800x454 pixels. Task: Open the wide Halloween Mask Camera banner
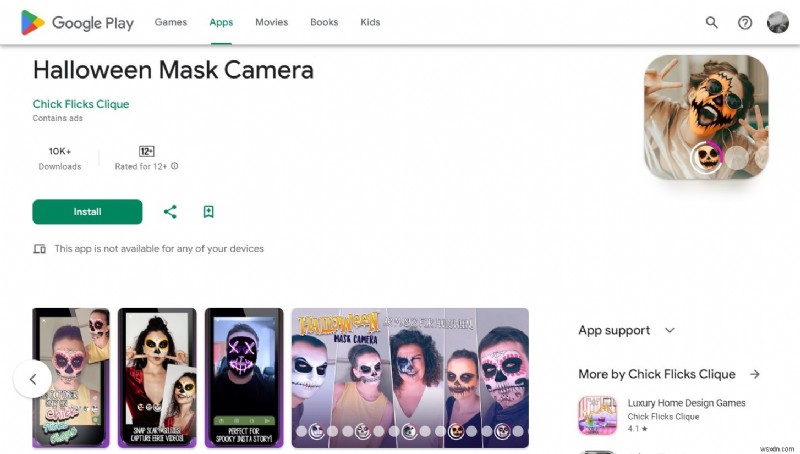pyautogui.click(x=410, y=378)
